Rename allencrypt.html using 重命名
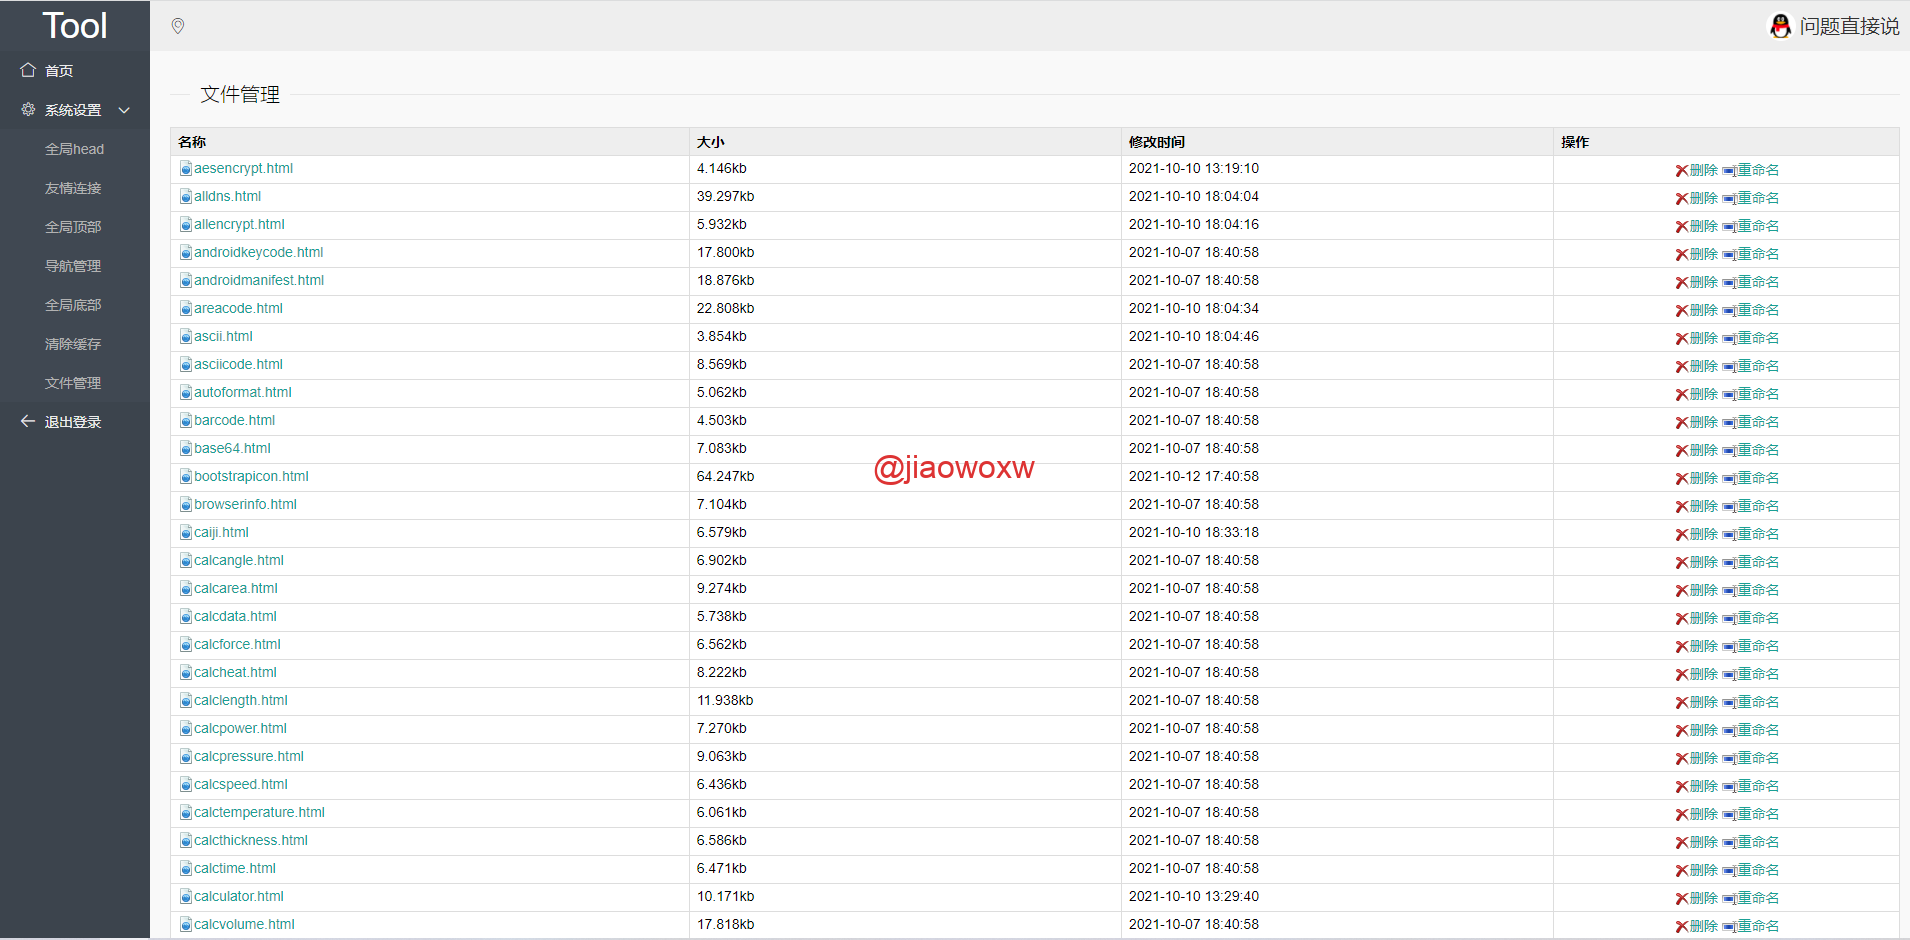Viewport: 1910px width, 940px height. [x=1751, y=226]
